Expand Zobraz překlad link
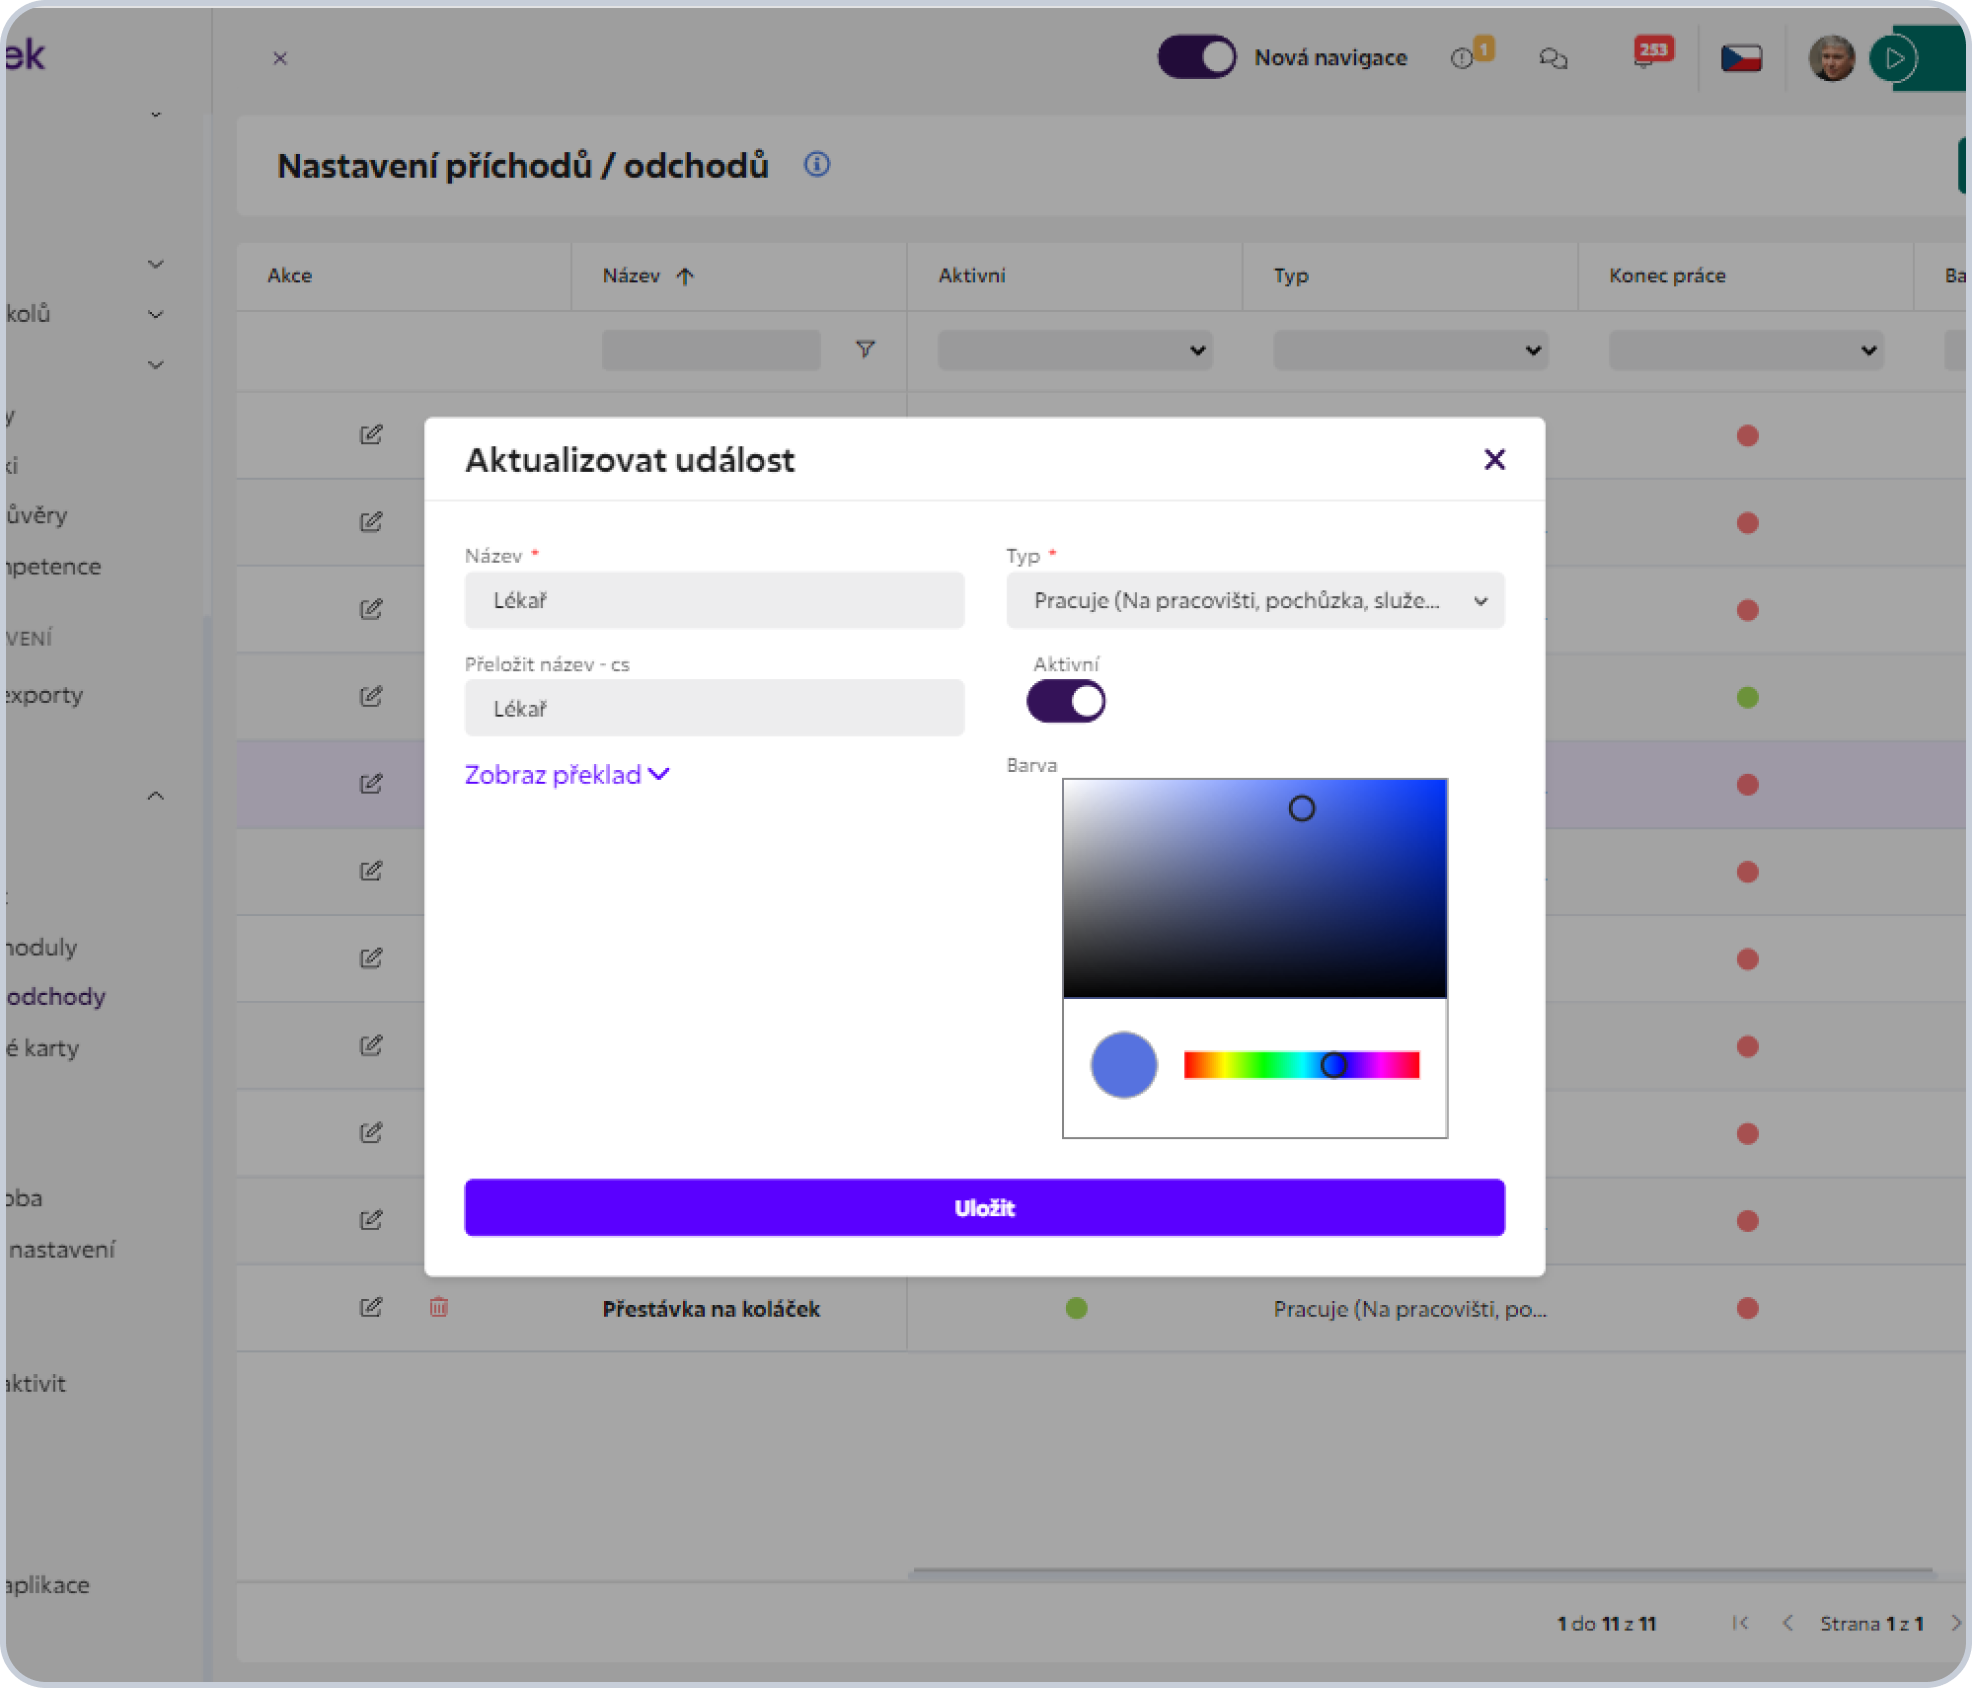The height and width of the screenshot is (1688, 1972). 567,774
